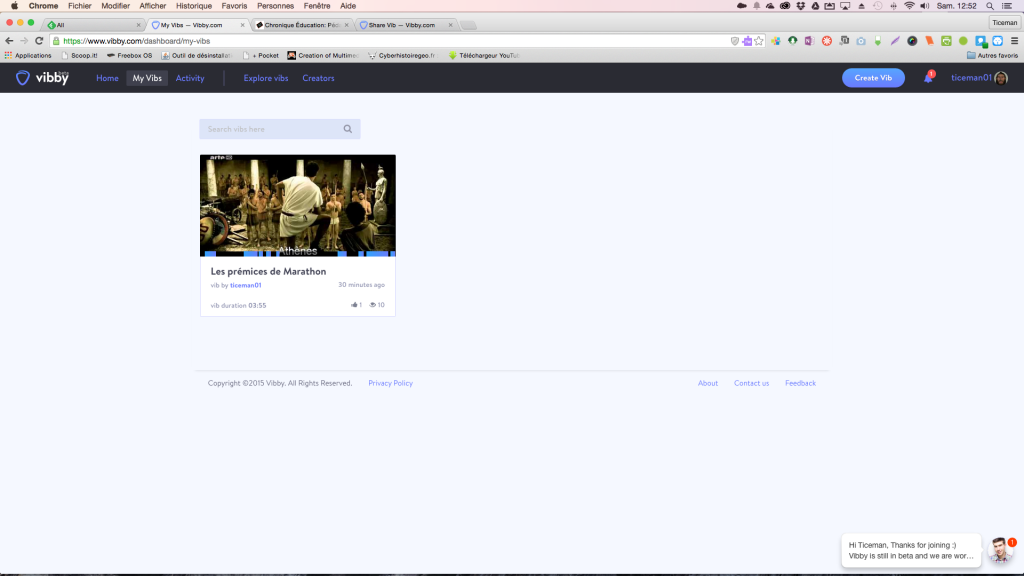This screenshot has height=576, width=1024.
Task: Click the thumbs-up like icon
Action: click(354, 305)
